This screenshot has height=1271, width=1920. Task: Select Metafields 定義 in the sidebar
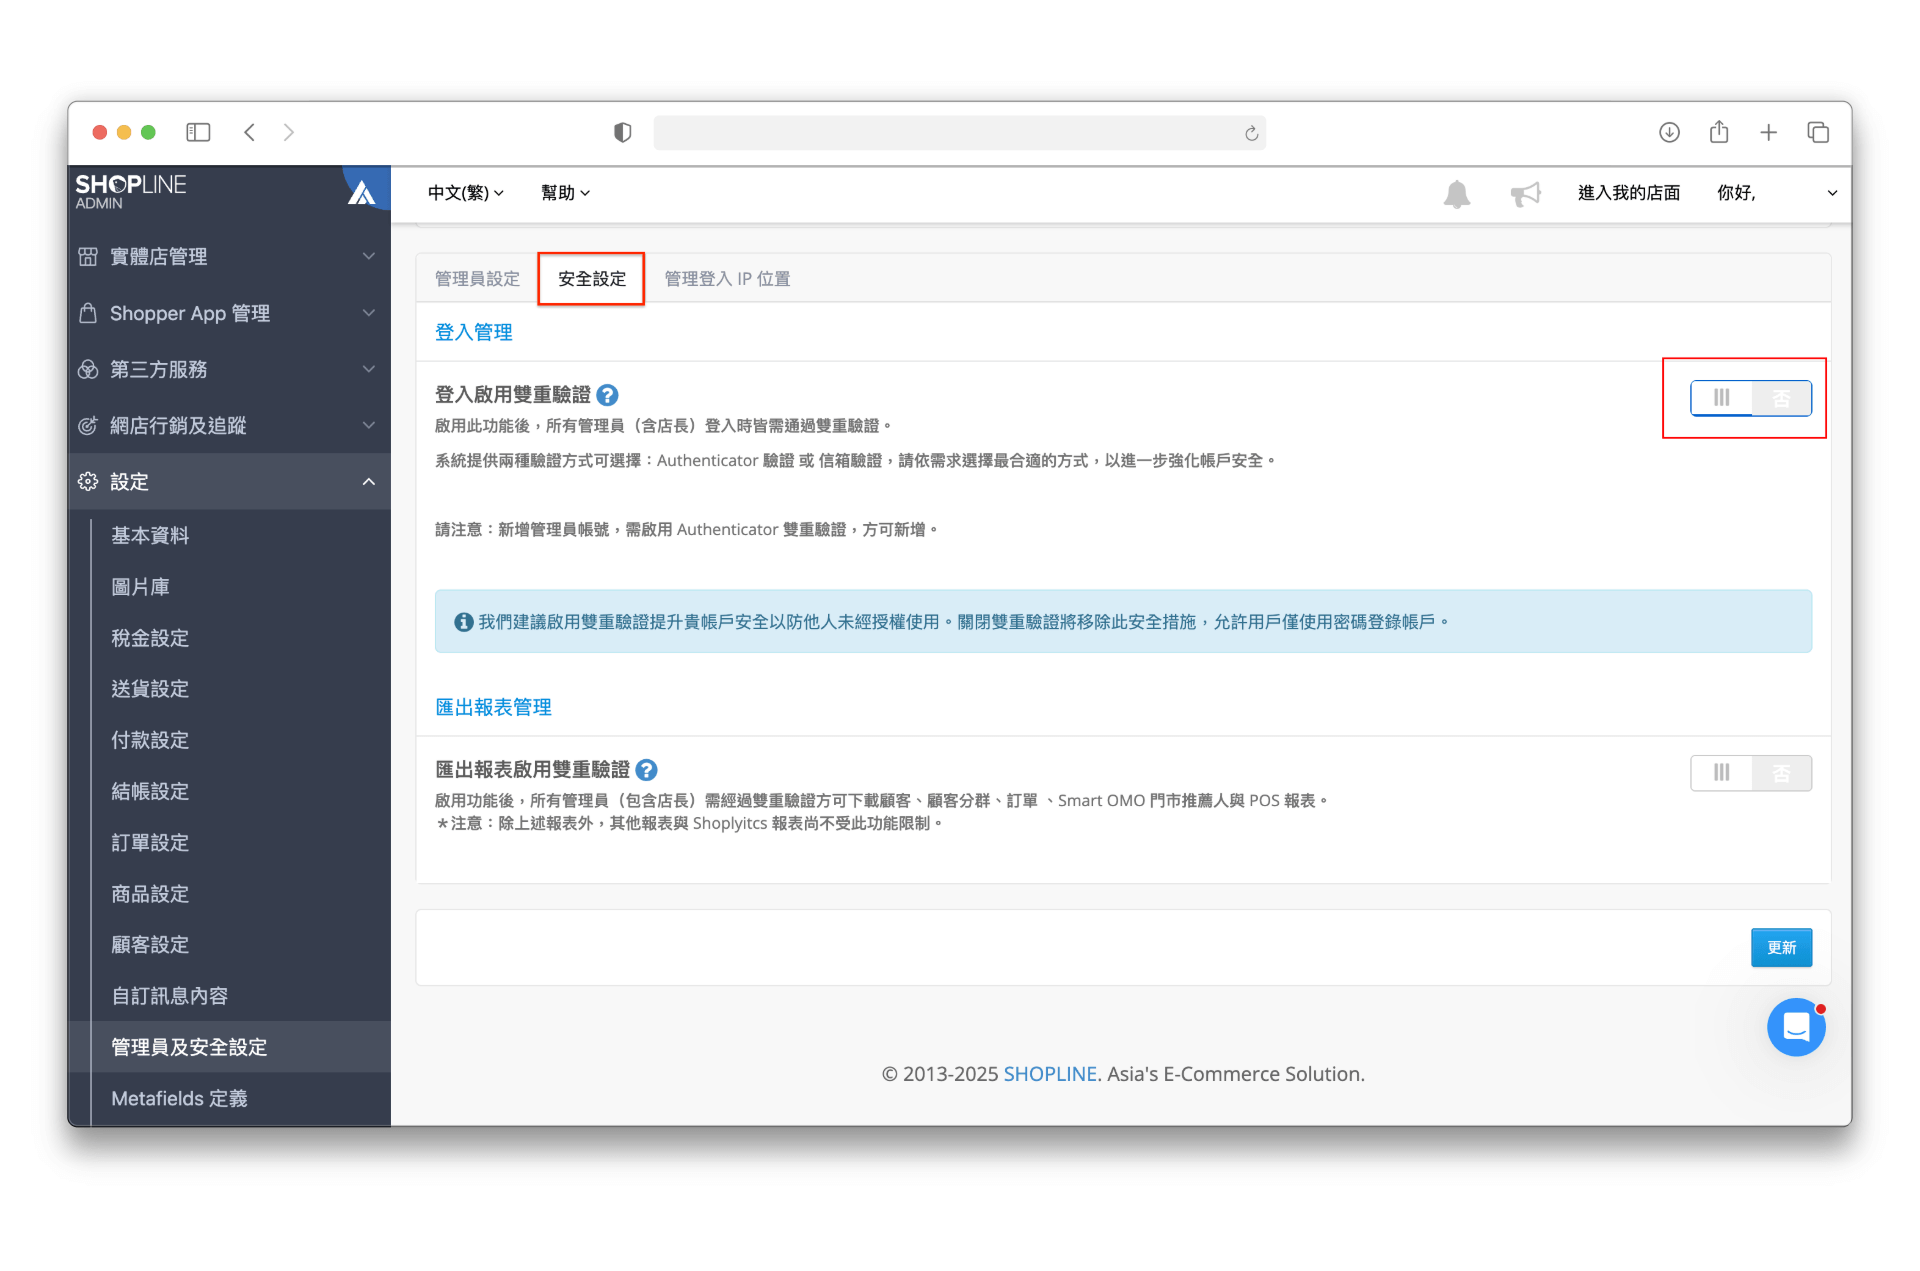[x=179, y=1098]
